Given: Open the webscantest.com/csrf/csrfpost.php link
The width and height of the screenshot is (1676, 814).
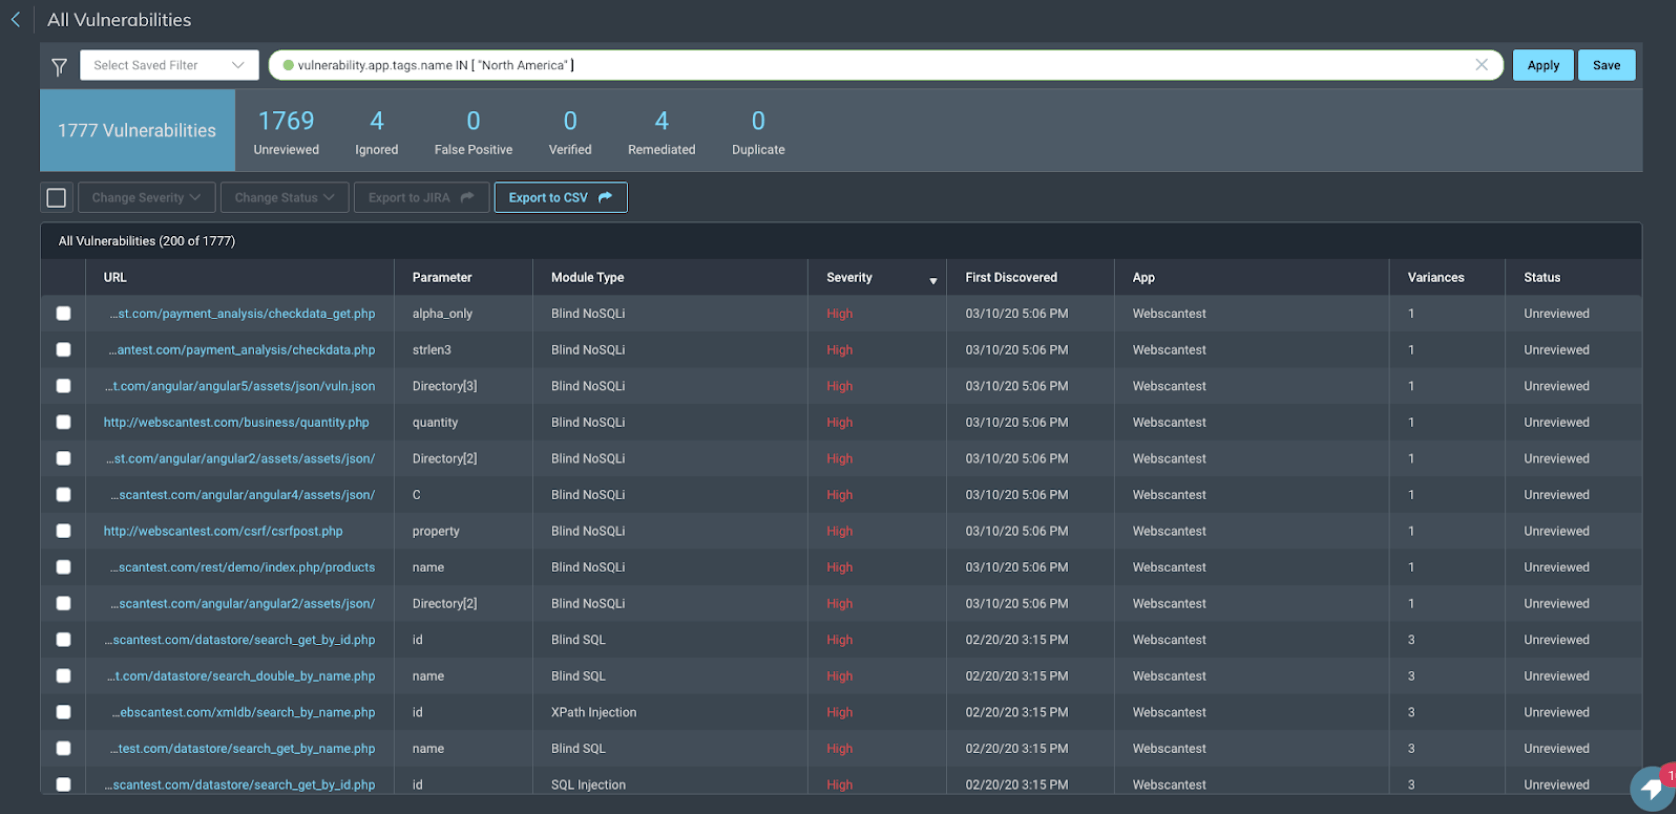Looking at the screenshot, I should (223, 531).
